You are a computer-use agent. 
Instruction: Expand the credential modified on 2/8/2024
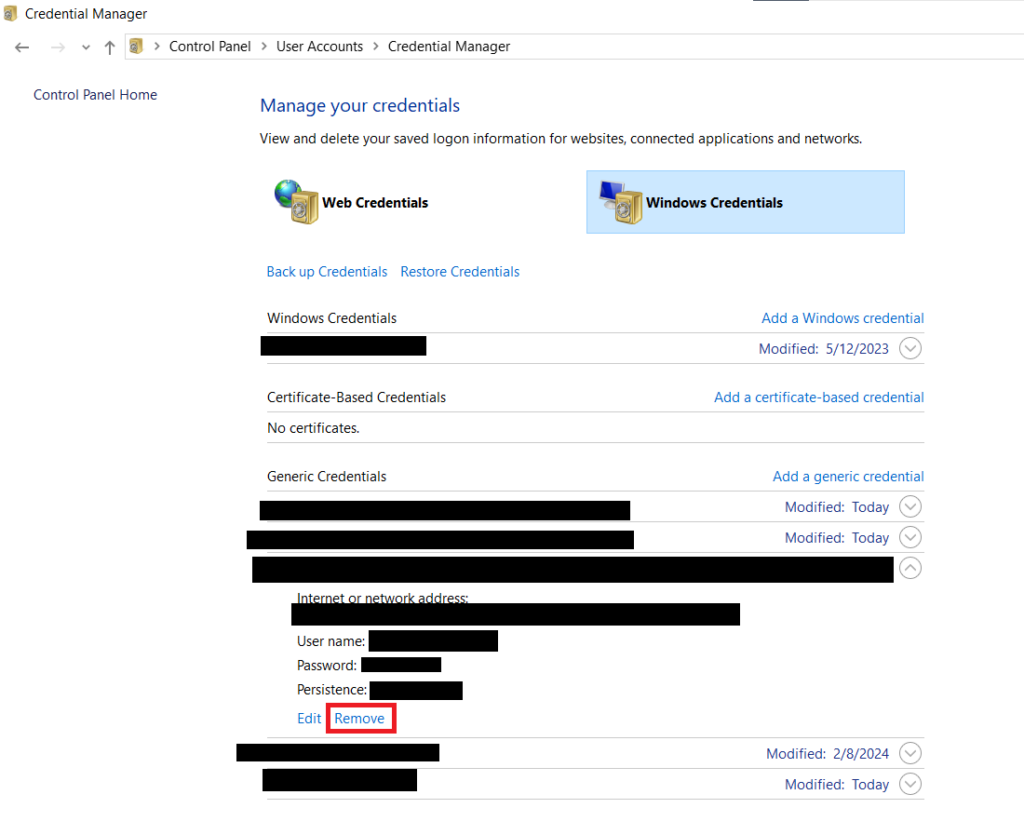tap(909, 752)
